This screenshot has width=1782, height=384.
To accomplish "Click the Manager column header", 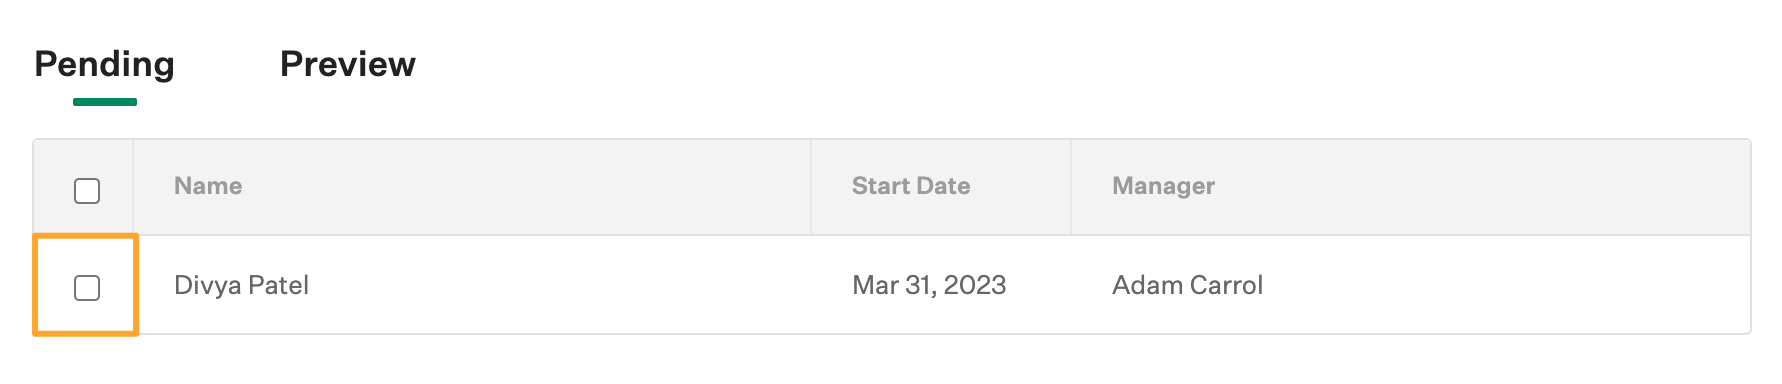I will click(1163, 186).
